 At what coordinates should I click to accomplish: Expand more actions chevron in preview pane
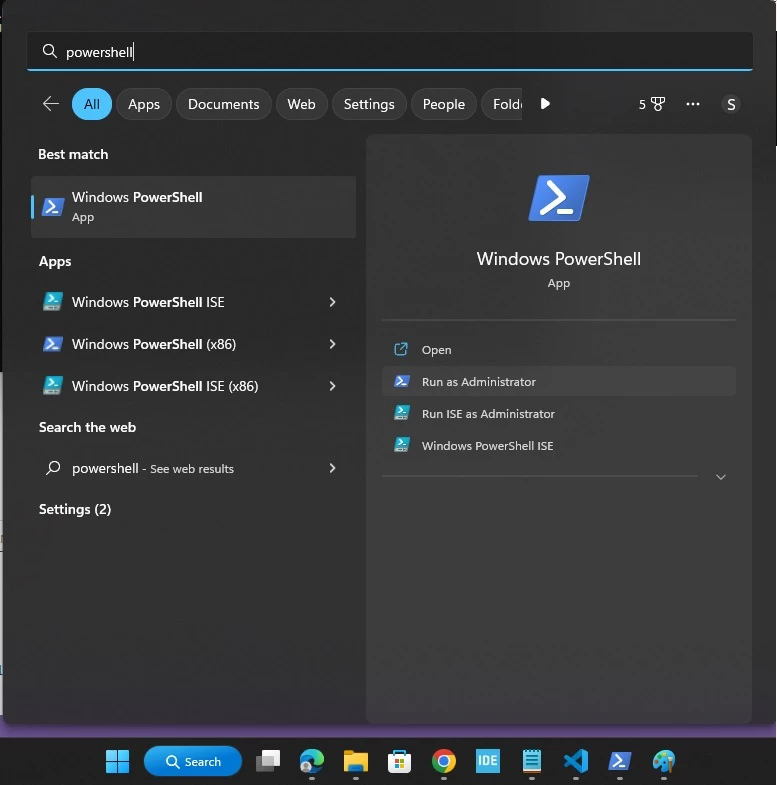(x=721, y=477)
